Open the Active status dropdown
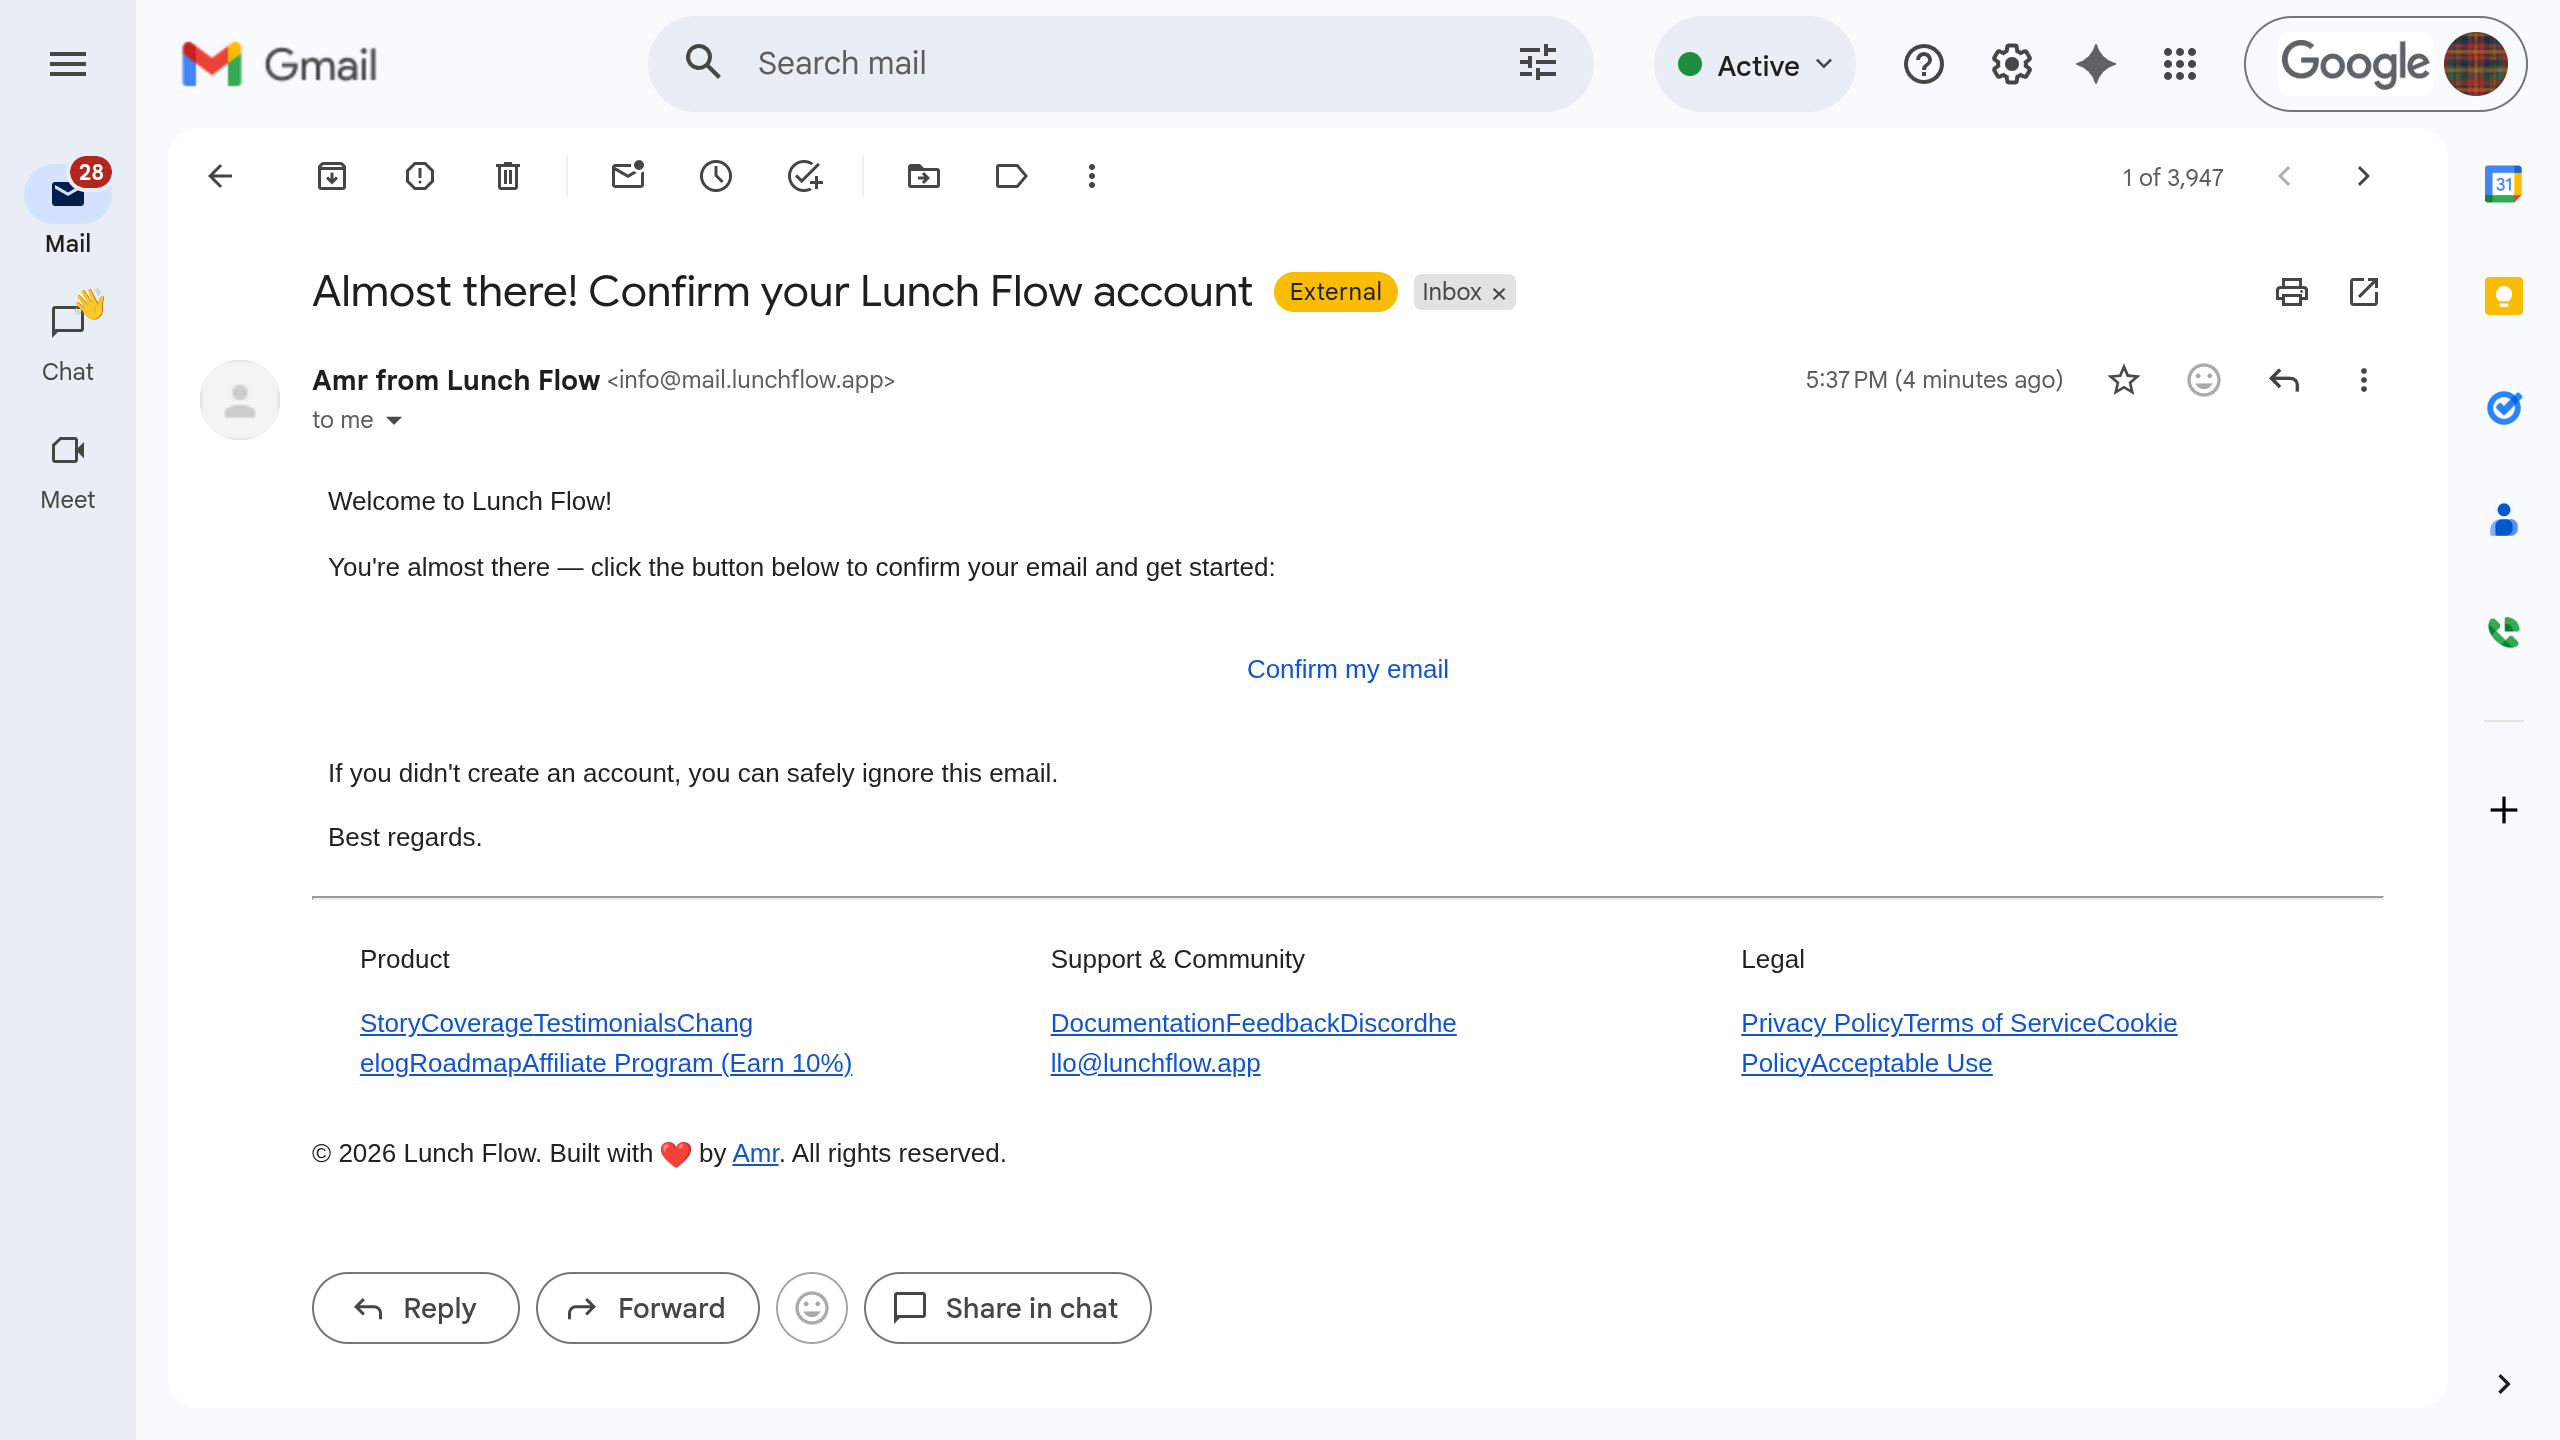The width and height of the screenshot is (2560, 1440). tap(1754, 64)
